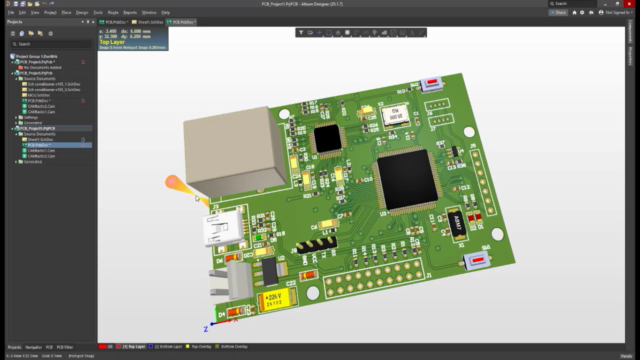Click the second folder icon in the Projects panel toolbar
Screen dimensions: 640x360
coord(40,33)
